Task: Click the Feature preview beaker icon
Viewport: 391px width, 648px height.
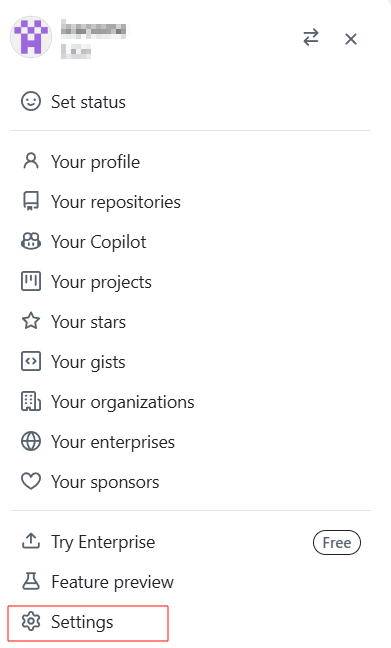Action: [31, 581]
